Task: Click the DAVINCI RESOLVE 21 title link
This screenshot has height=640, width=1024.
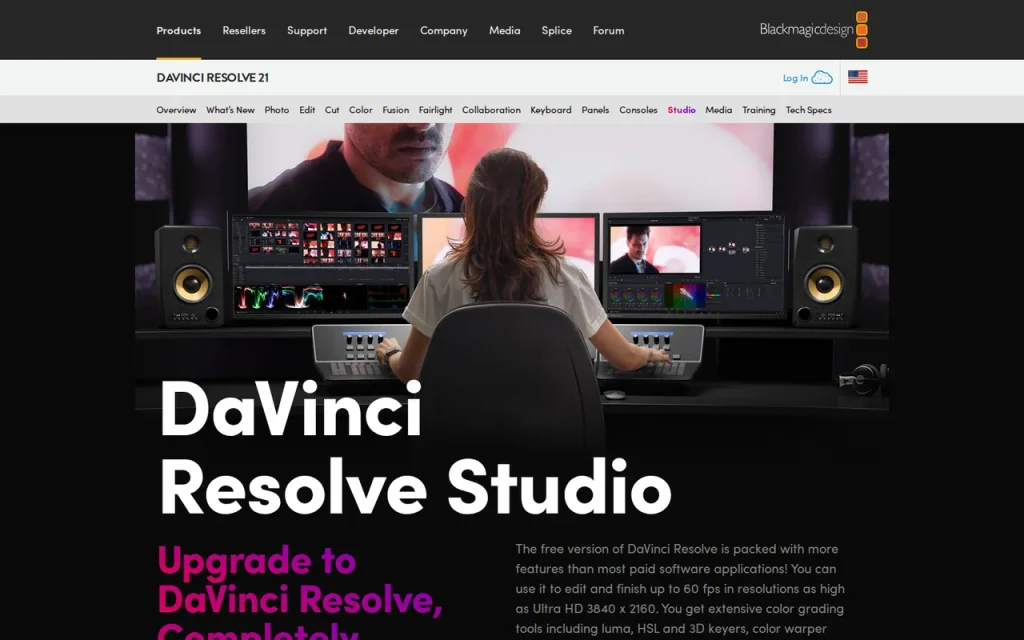Action: [x=212, y=78]
